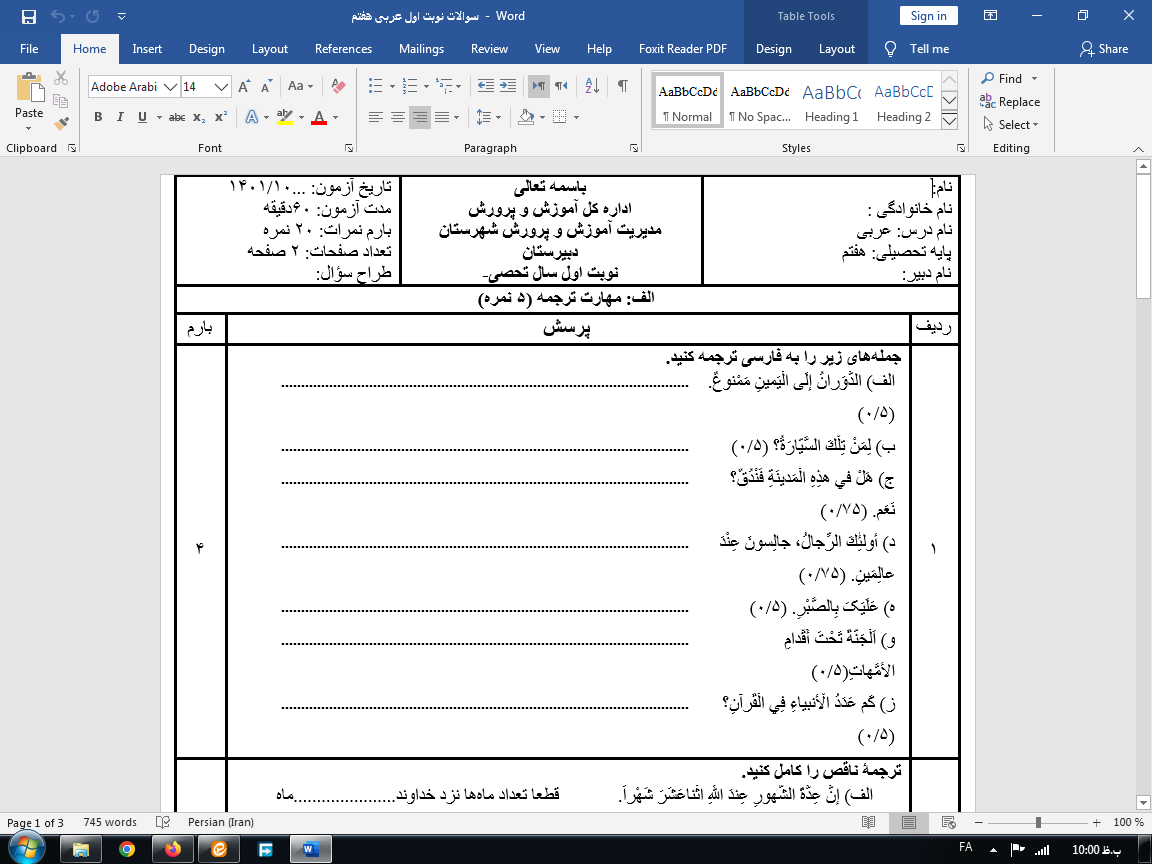Image resolution: width=1152 pixels, height=864 pixels.
Task: Decrease paragraph indent
Action: tap(486, 86)
